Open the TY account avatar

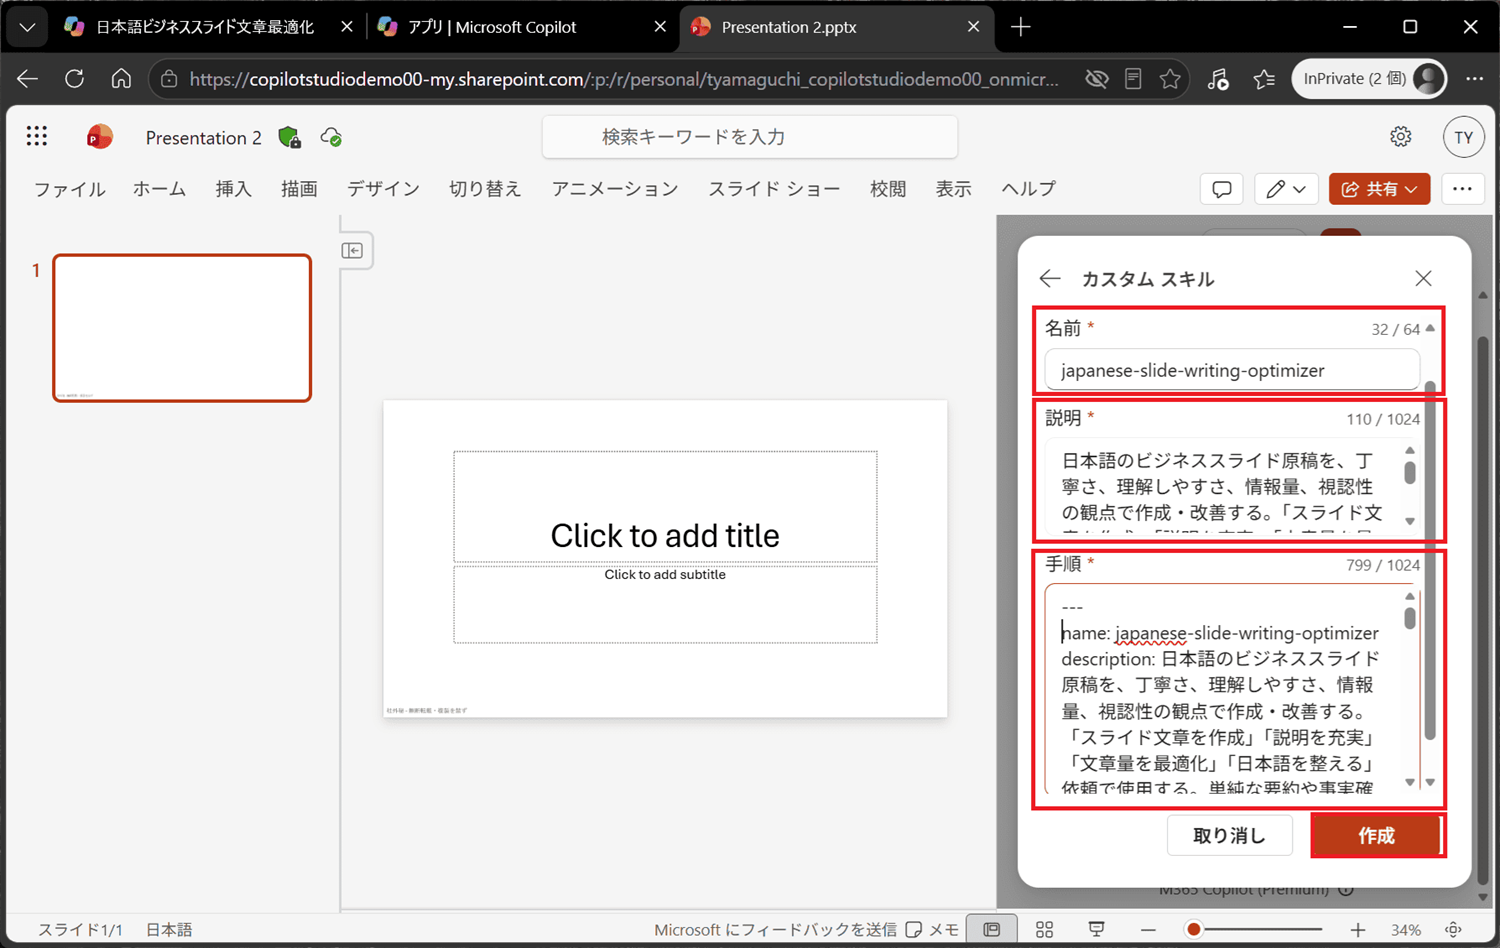[x=1464, y=138]
